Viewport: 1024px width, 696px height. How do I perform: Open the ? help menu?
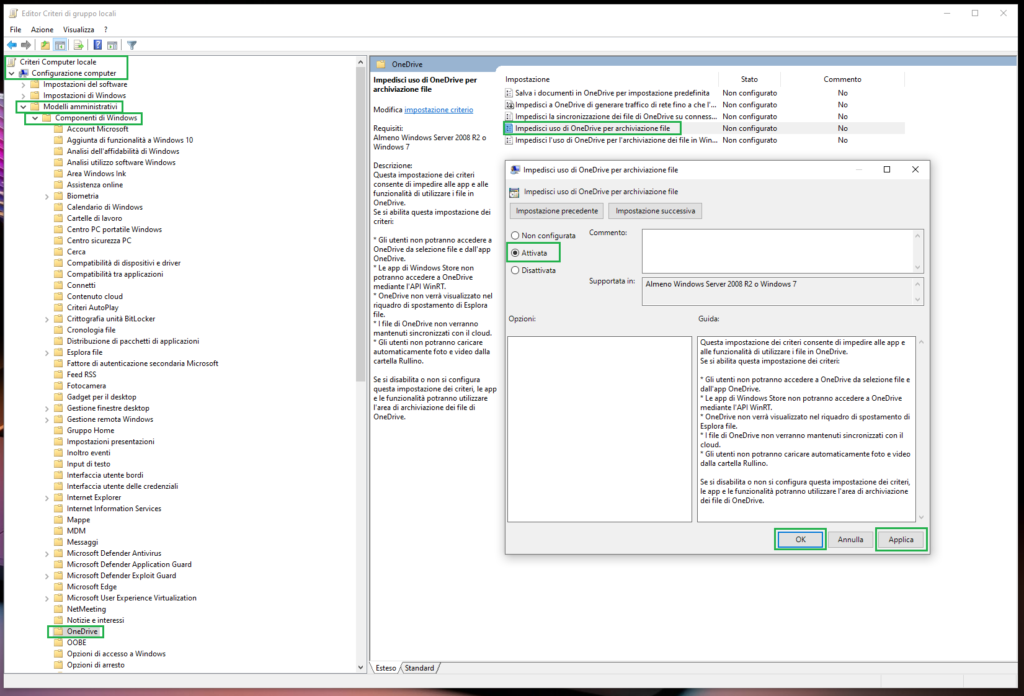(x=106, y=29)
